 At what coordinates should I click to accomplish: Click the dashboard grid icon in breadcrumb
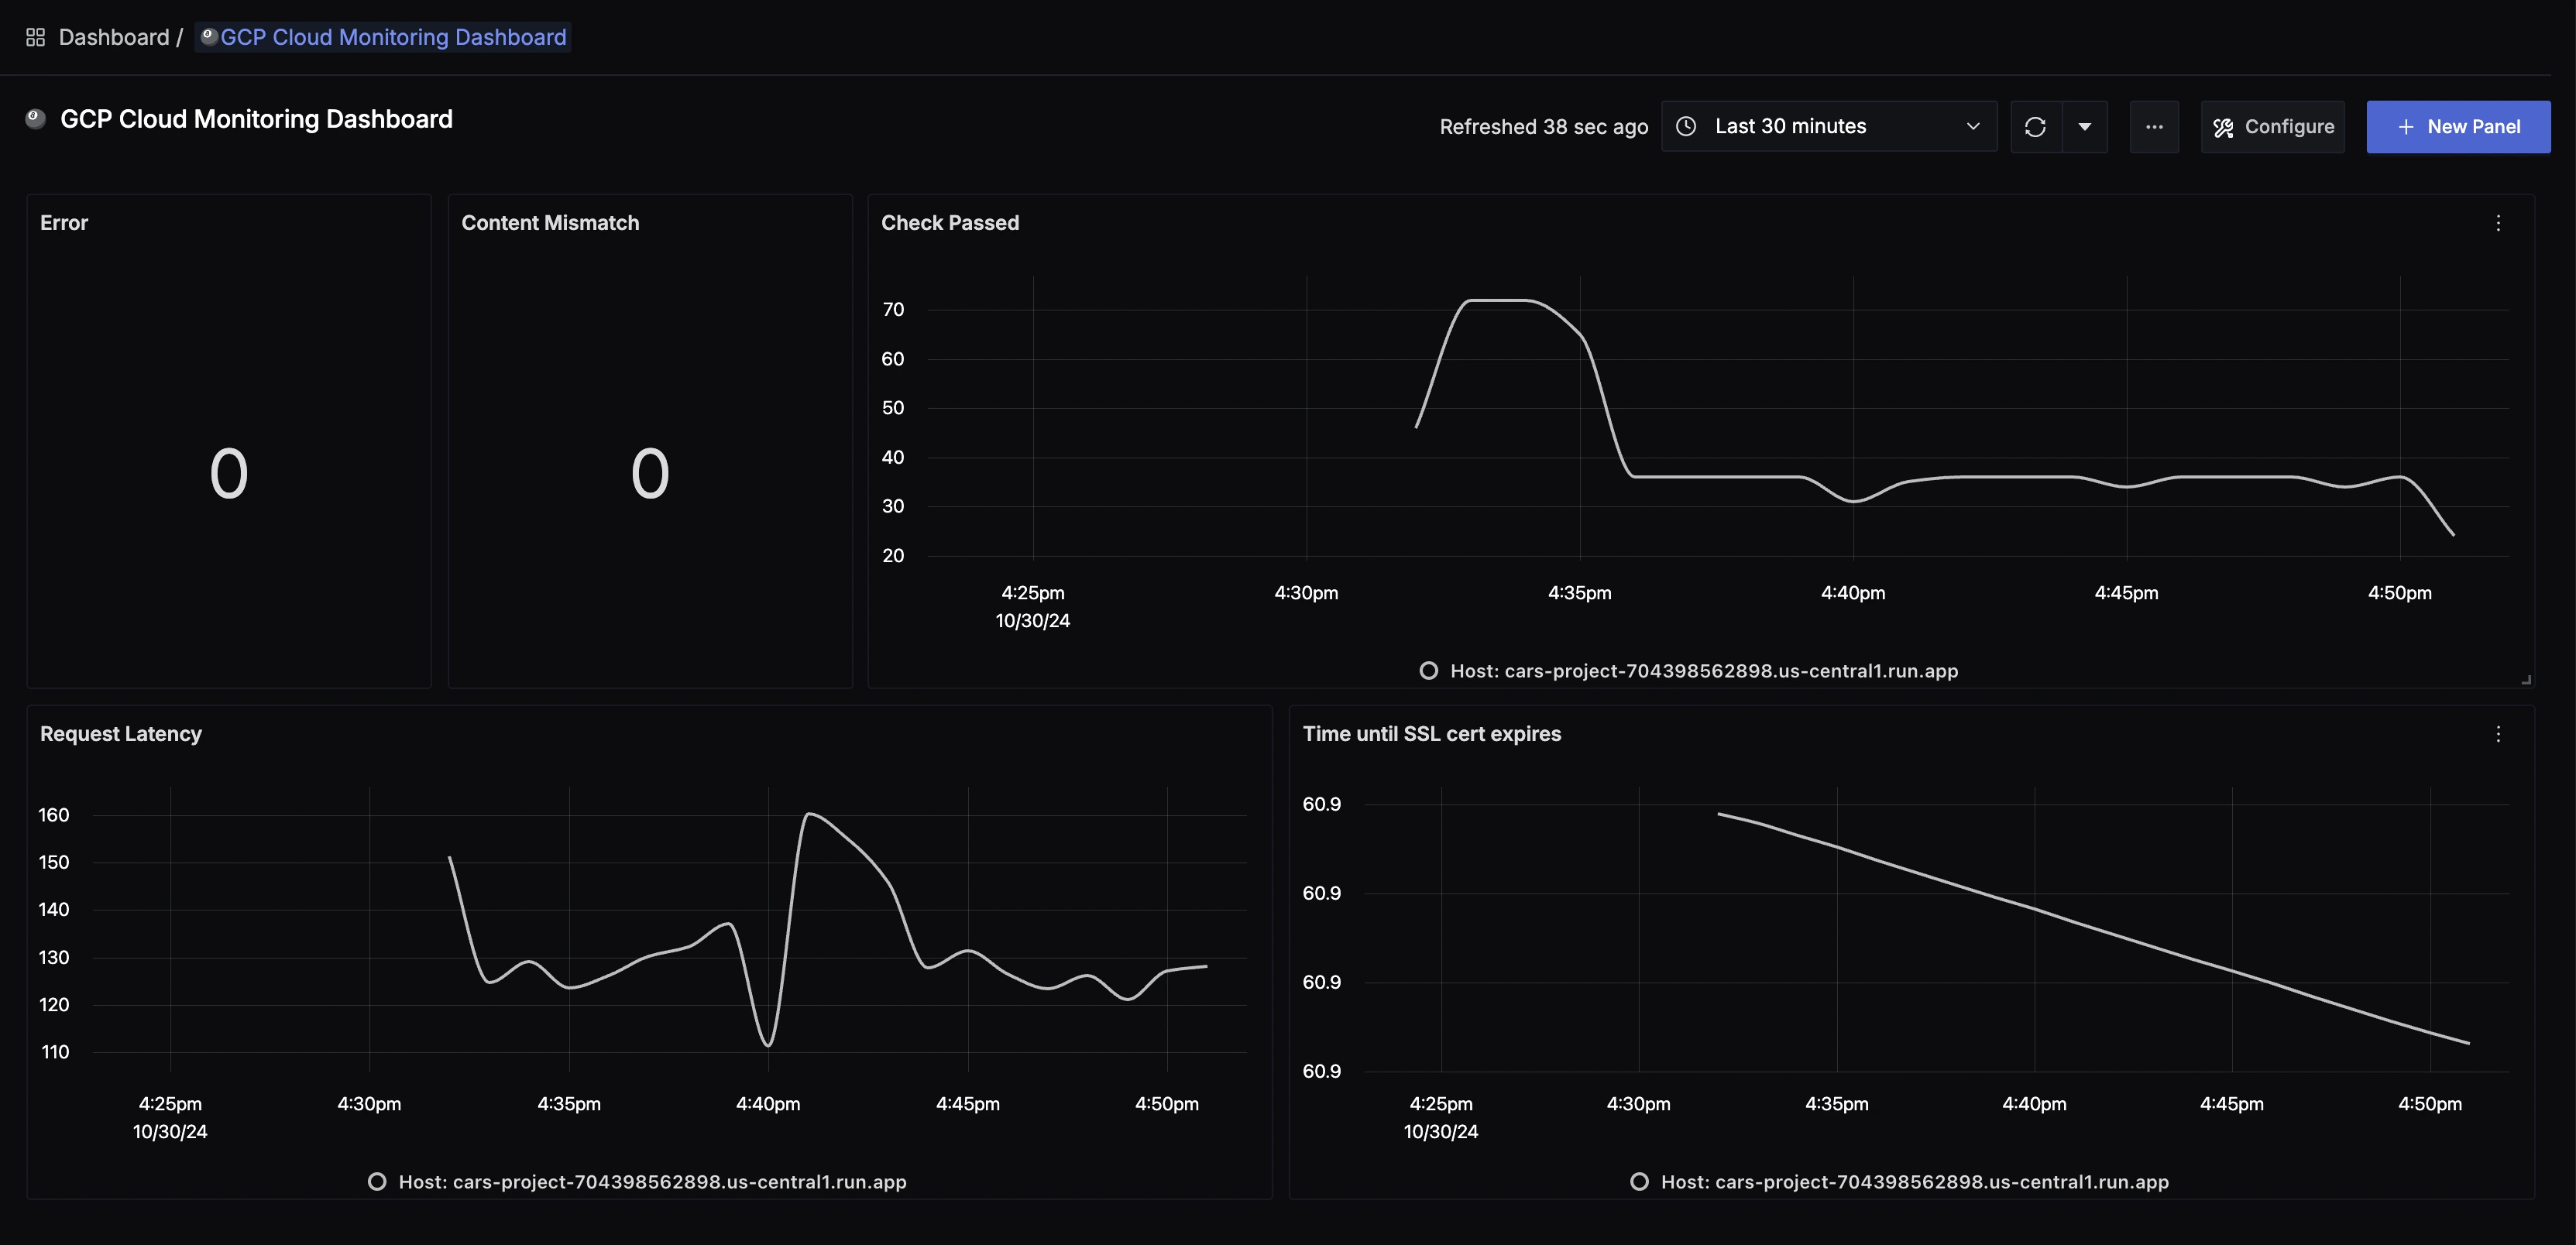coord(36,38)
